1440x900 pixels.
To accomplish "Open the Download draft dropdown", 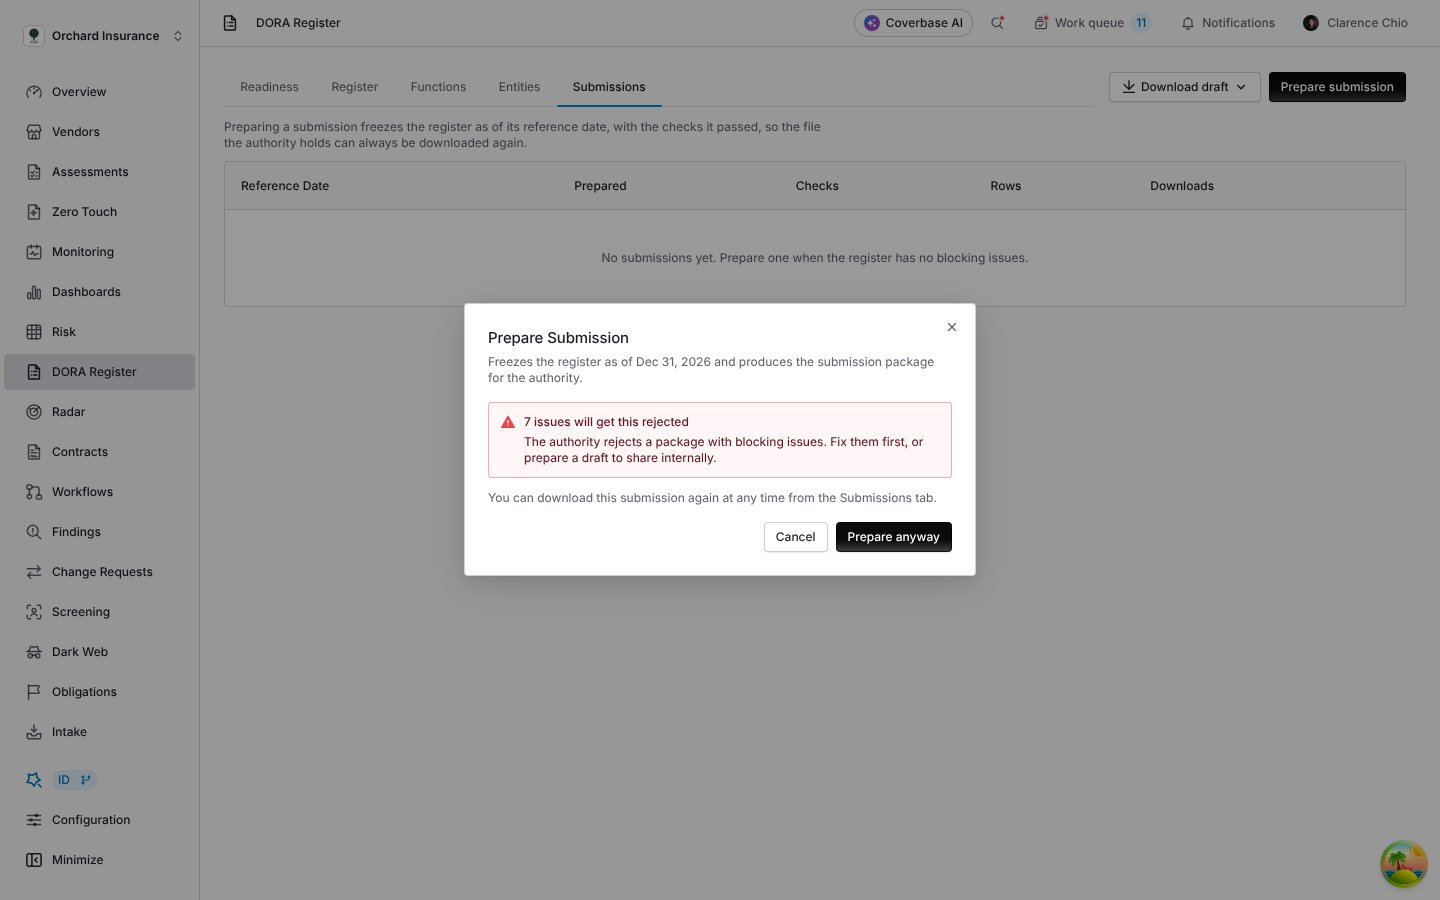I will point(1184,87).
